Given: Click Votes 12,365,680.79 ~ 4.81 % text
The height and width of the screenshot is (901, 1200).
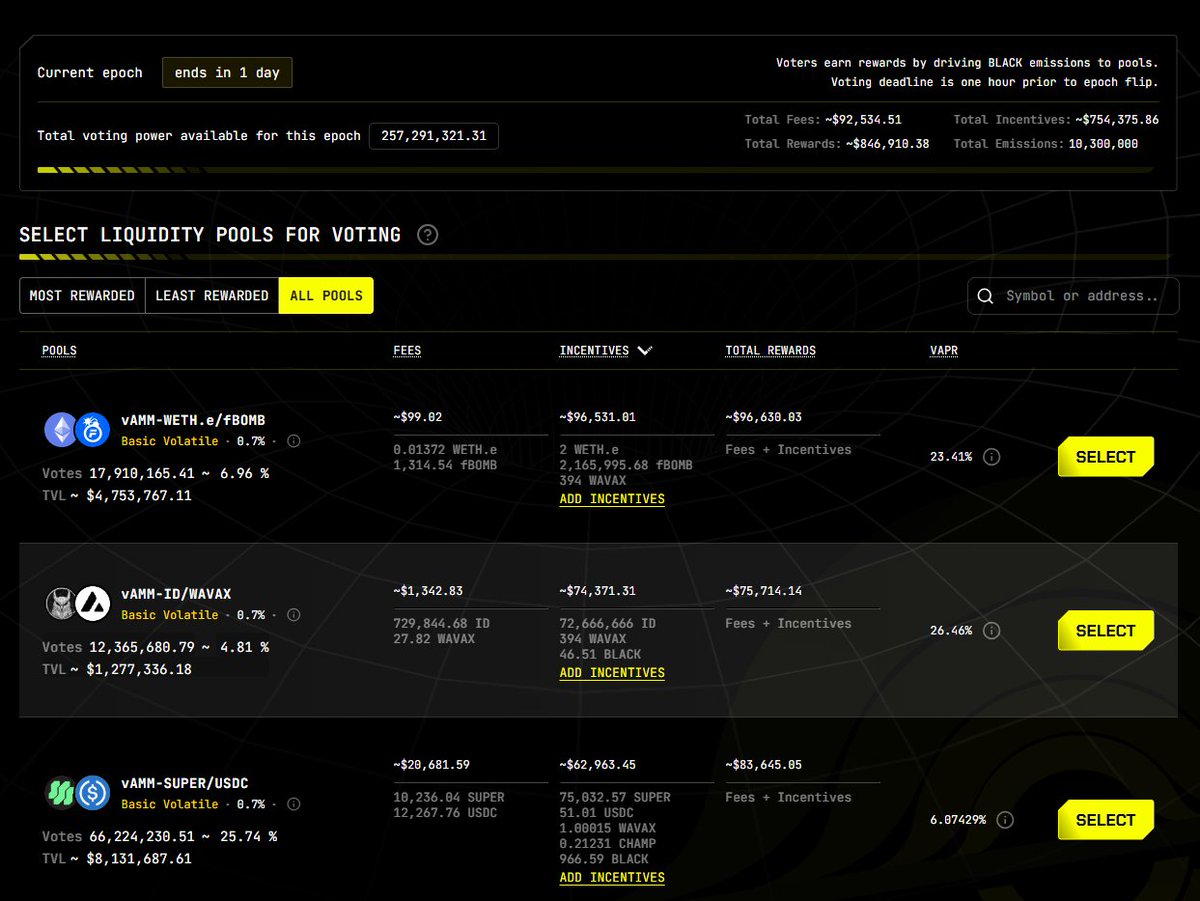Looking at the screenshot, I should pyautogui.click(x=155, y=647).
